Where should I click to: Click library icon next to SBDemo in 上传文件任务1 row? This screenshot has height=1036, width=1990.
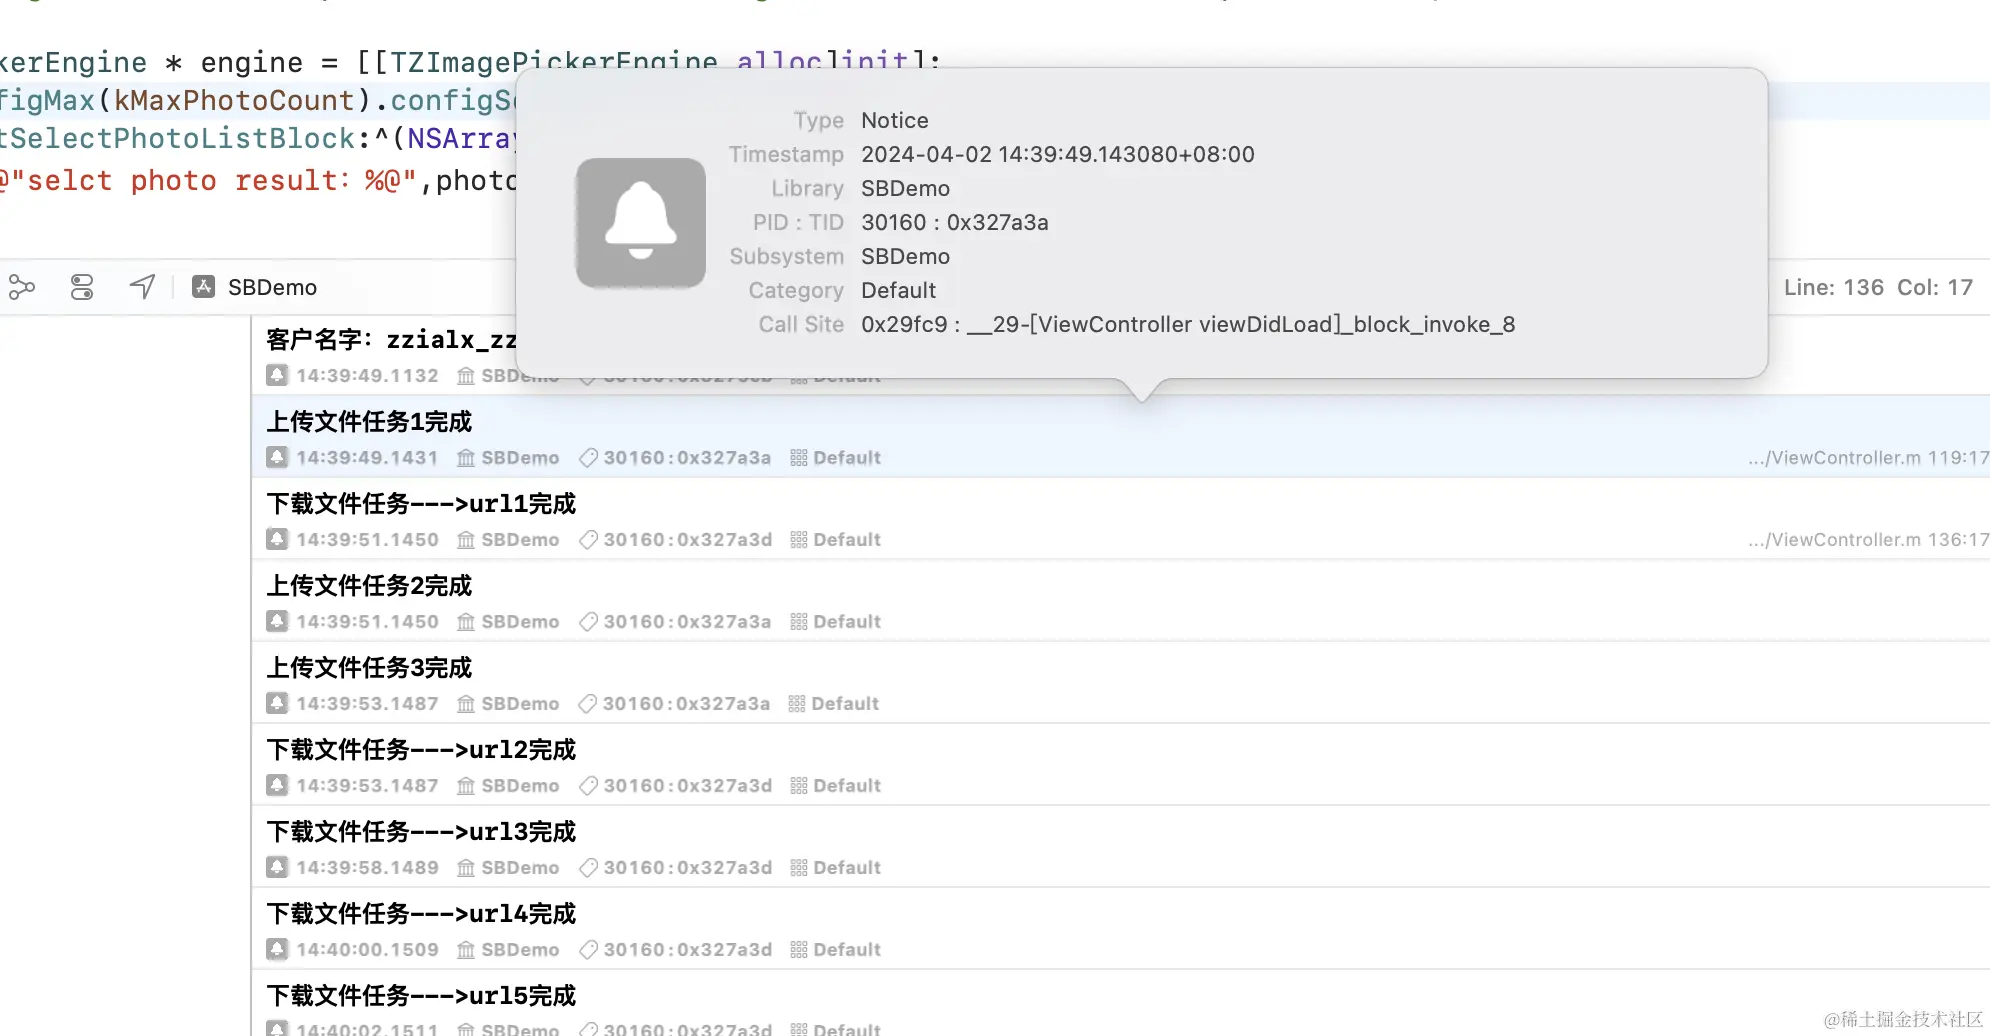click(466, 458)
